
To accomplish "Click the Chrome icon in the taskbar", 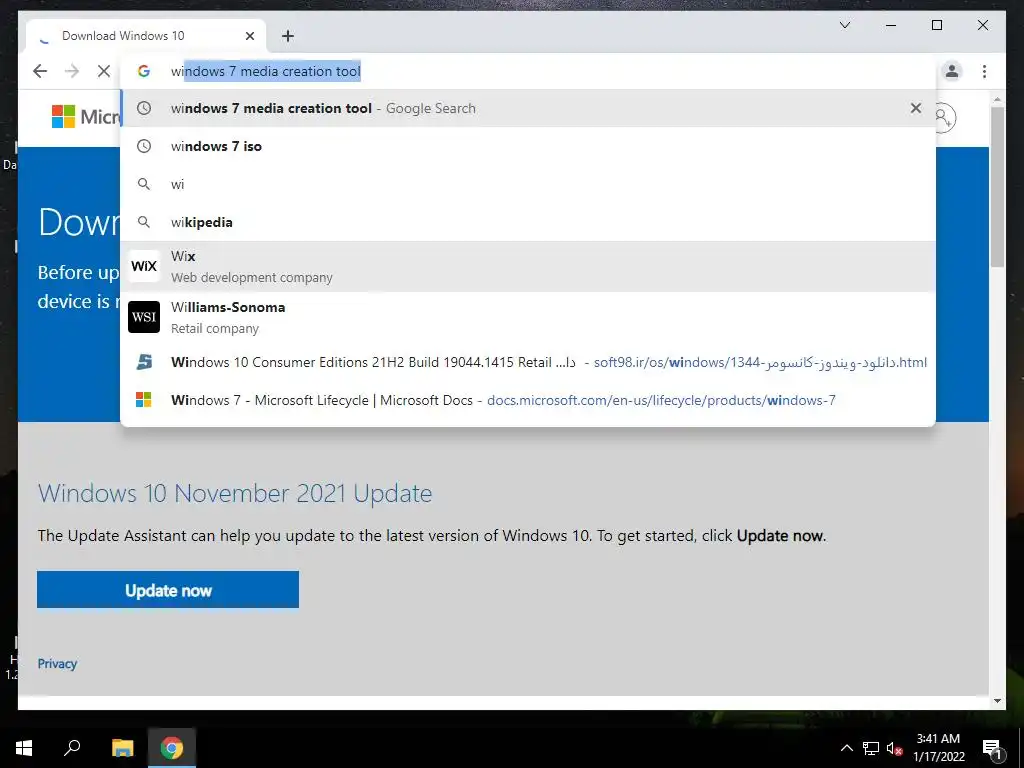I will tap(172, 748).
